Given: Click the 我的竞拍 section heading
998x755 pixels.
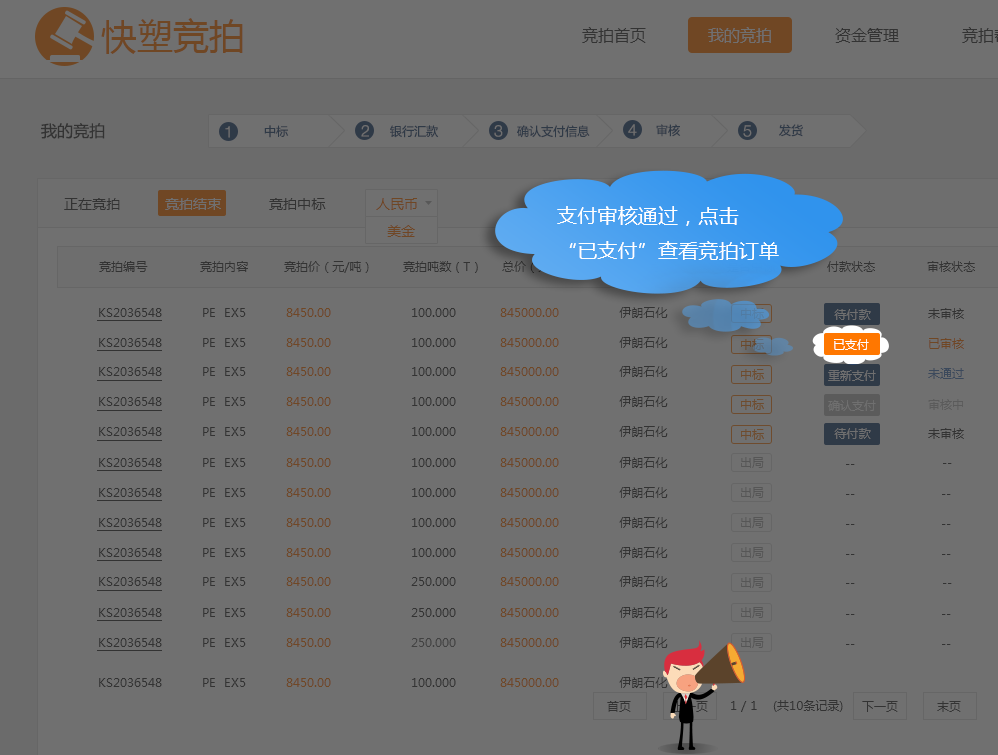Looking at the screenshot, I should (x=73, y=131).
